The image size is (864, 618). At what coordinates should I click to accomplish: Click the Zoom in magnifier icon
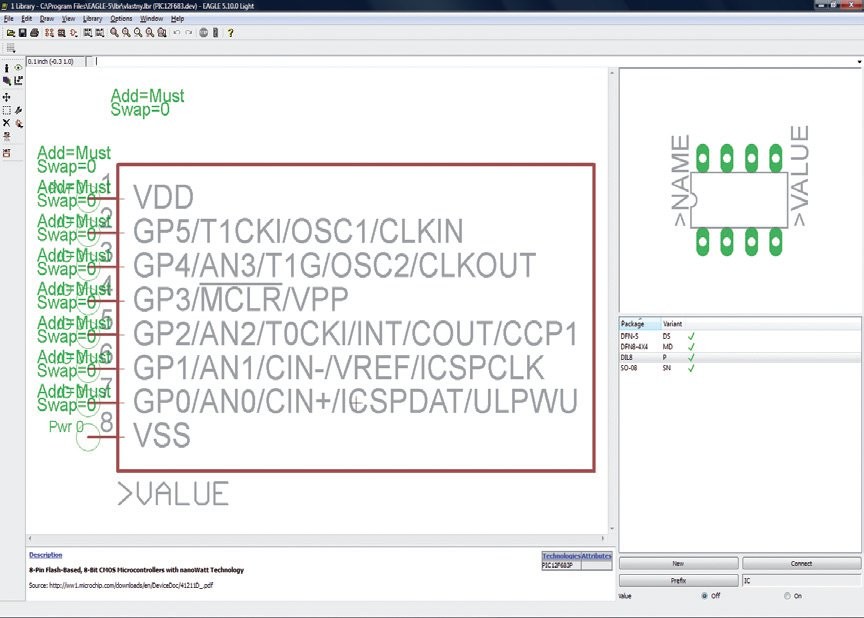pyautogui.click(x=126, y=33)
